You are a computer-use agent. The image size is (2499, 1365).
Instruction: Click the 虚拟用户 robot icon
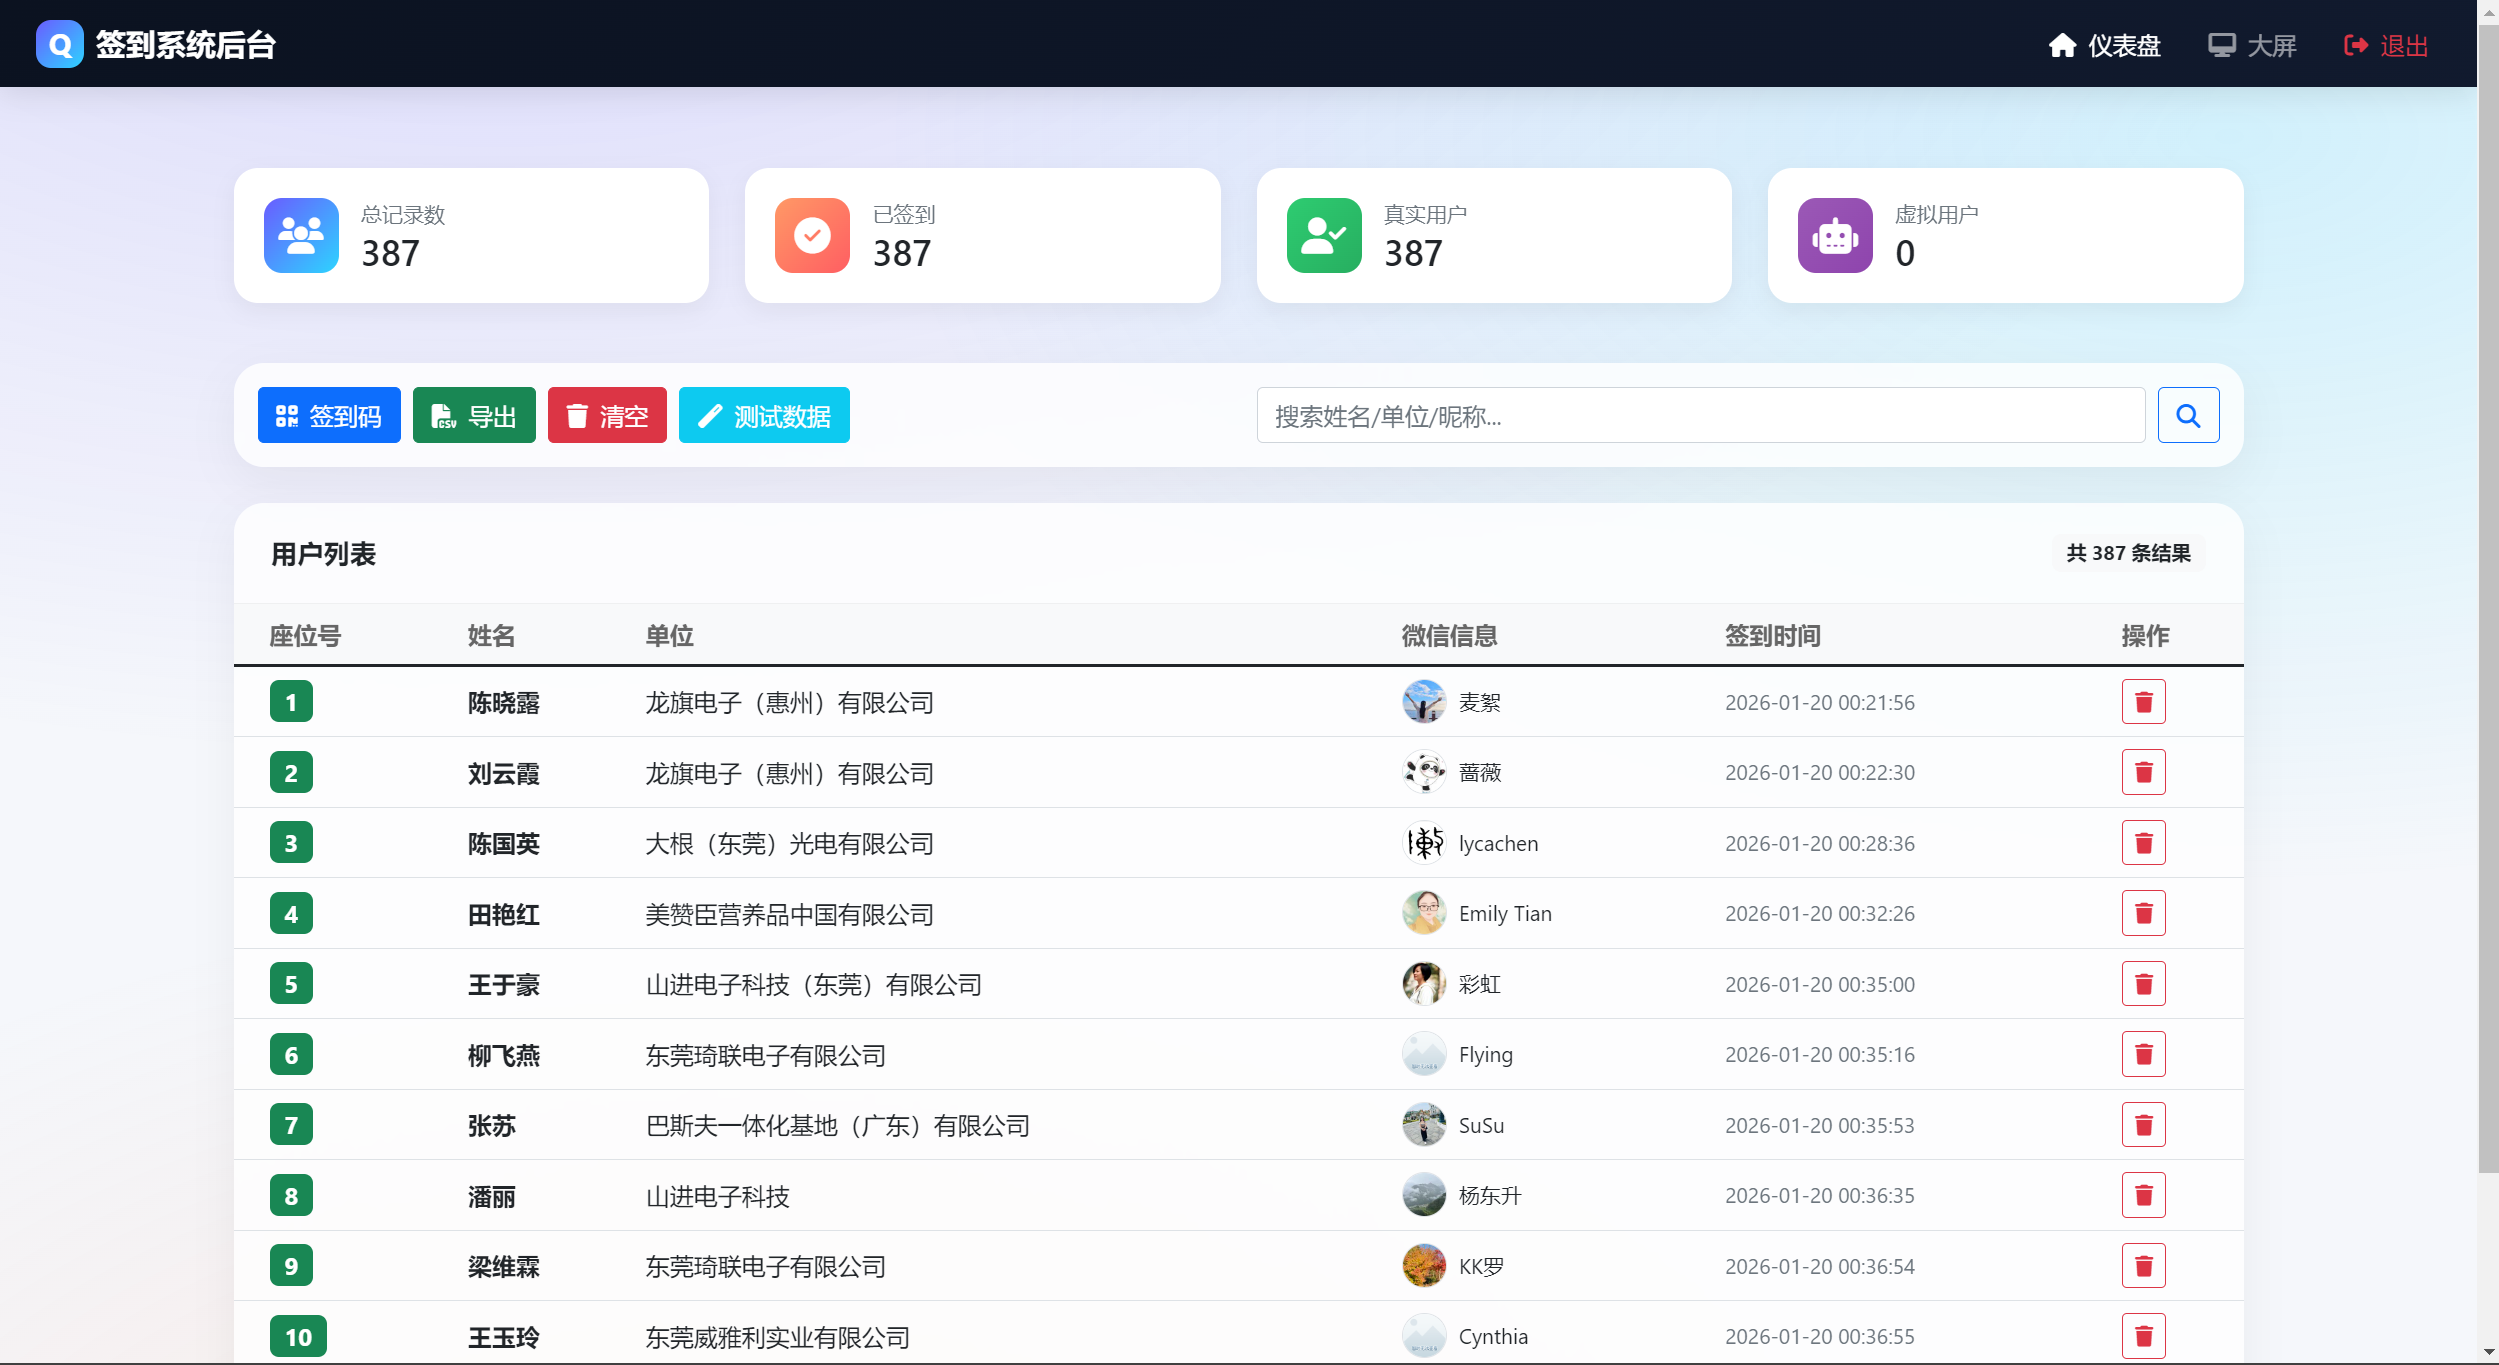(1835, 235)
